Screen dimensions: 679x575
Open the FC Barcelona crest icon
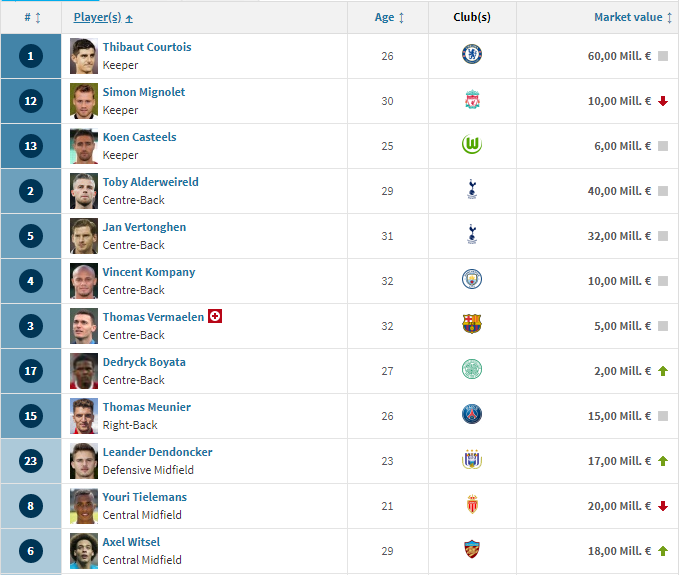tap(472, 324)
